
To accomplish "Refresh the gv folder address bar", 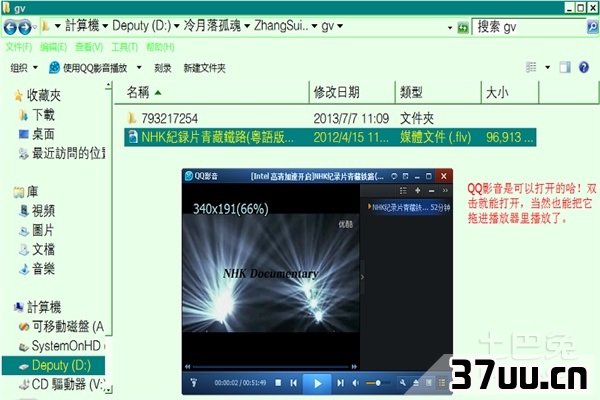I will point(463,27).
